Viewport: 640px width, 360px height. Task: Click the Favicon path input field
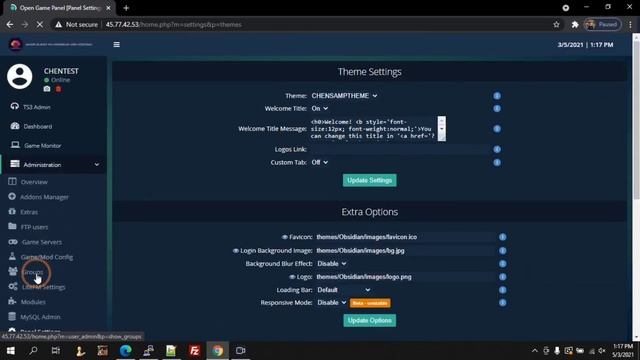[x=405, y=237]
